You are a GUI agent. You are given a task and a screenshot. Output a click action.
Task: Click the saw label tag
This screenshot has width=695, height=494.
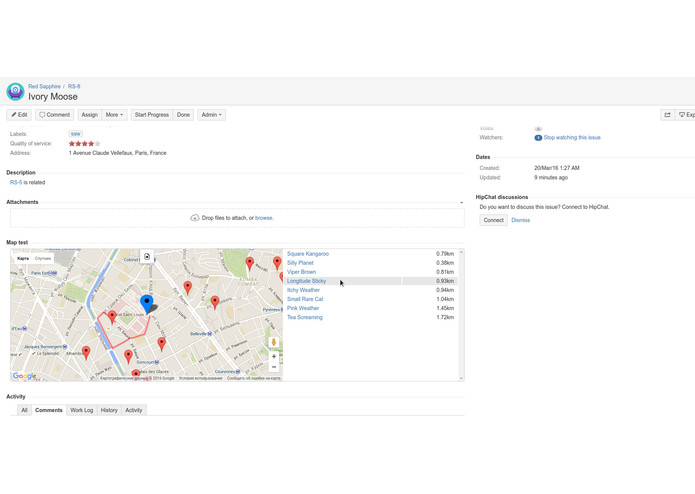pos(76,134)
